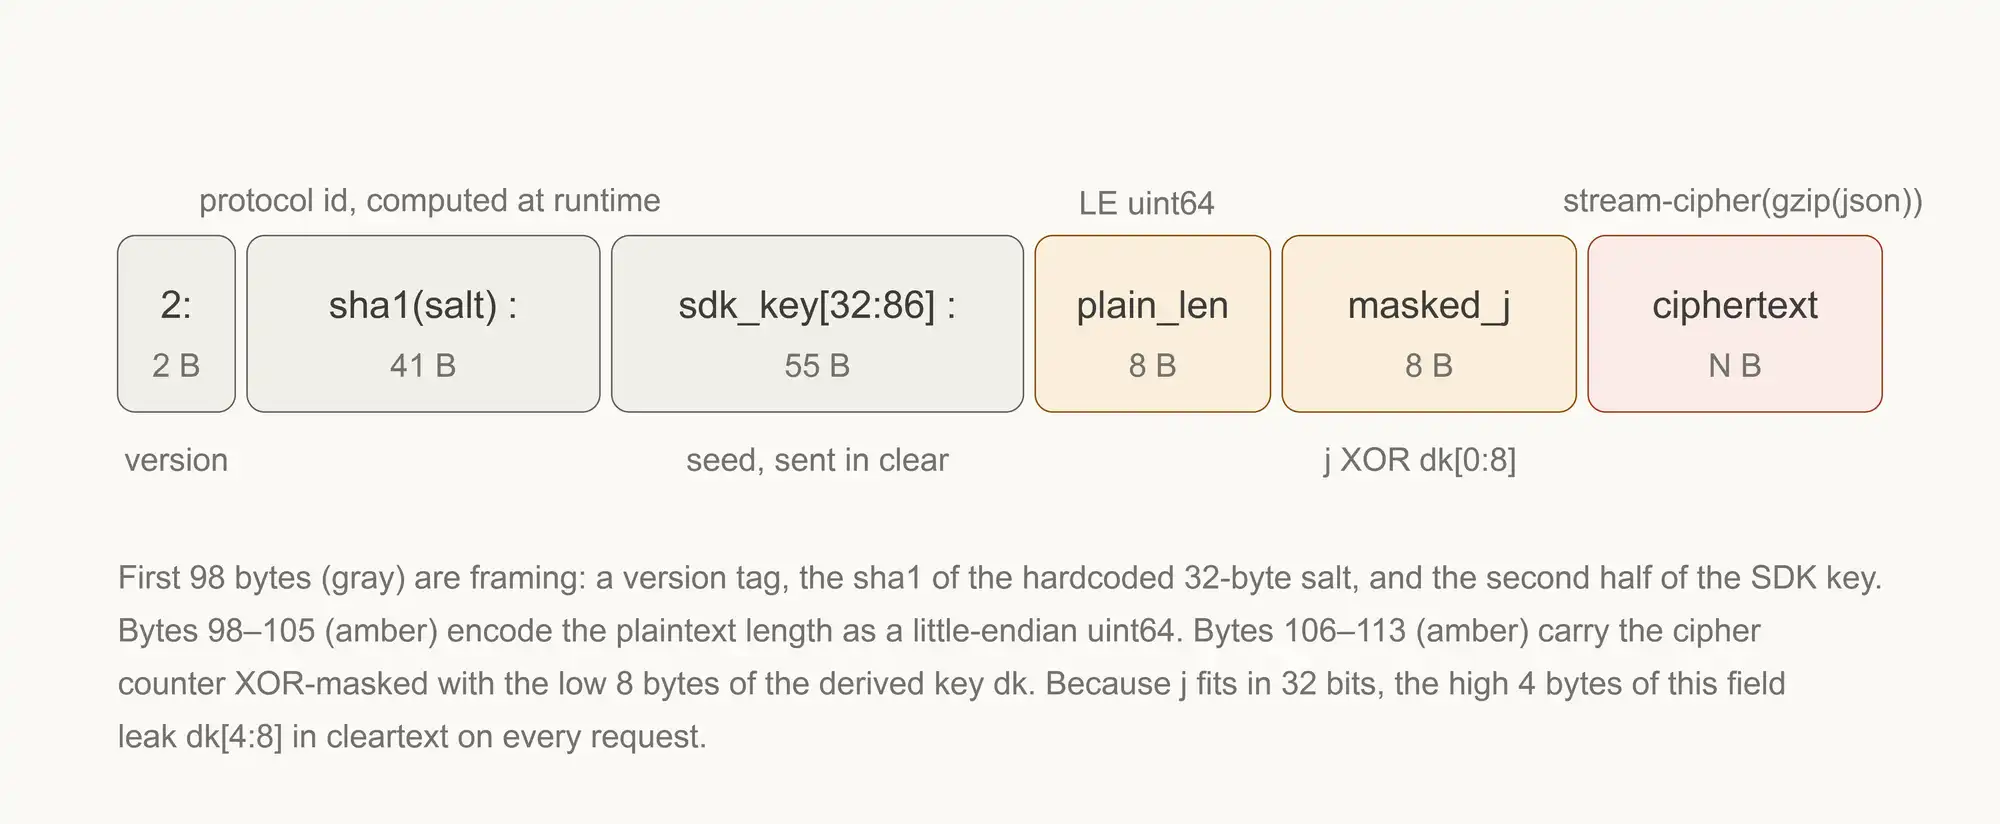
Task: Select the sha1(salt) block
Action: tap(423, 324)
